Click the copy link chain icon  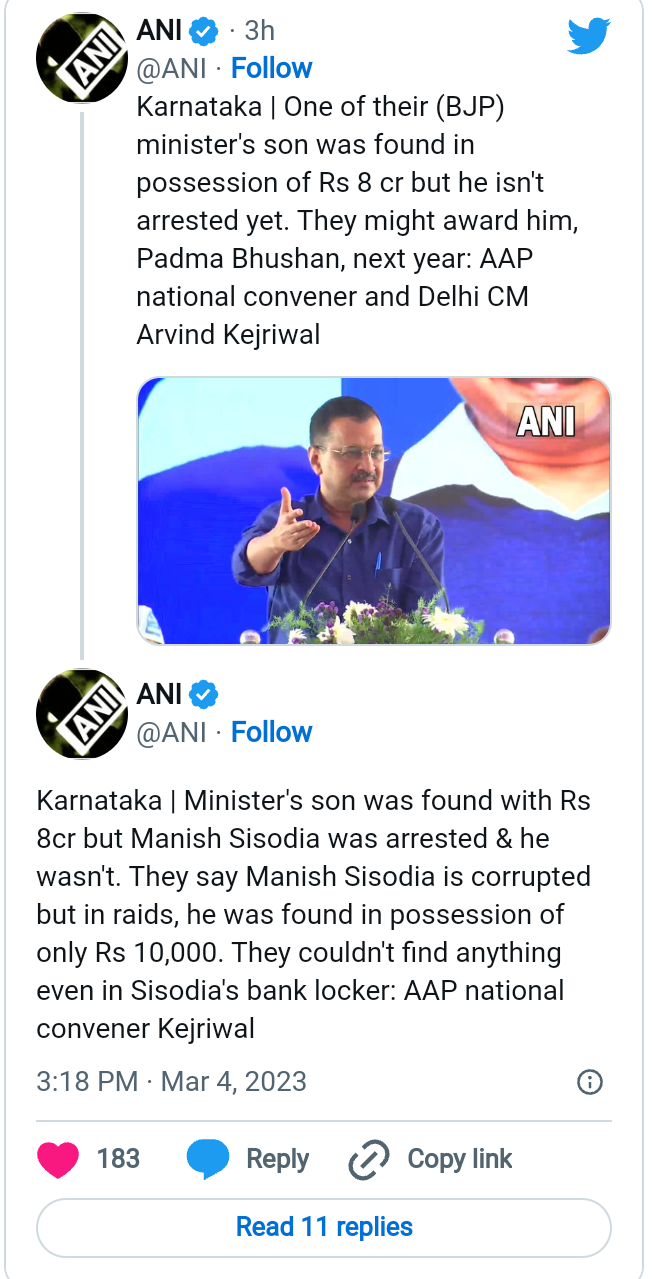click(x=368, y=1160)
